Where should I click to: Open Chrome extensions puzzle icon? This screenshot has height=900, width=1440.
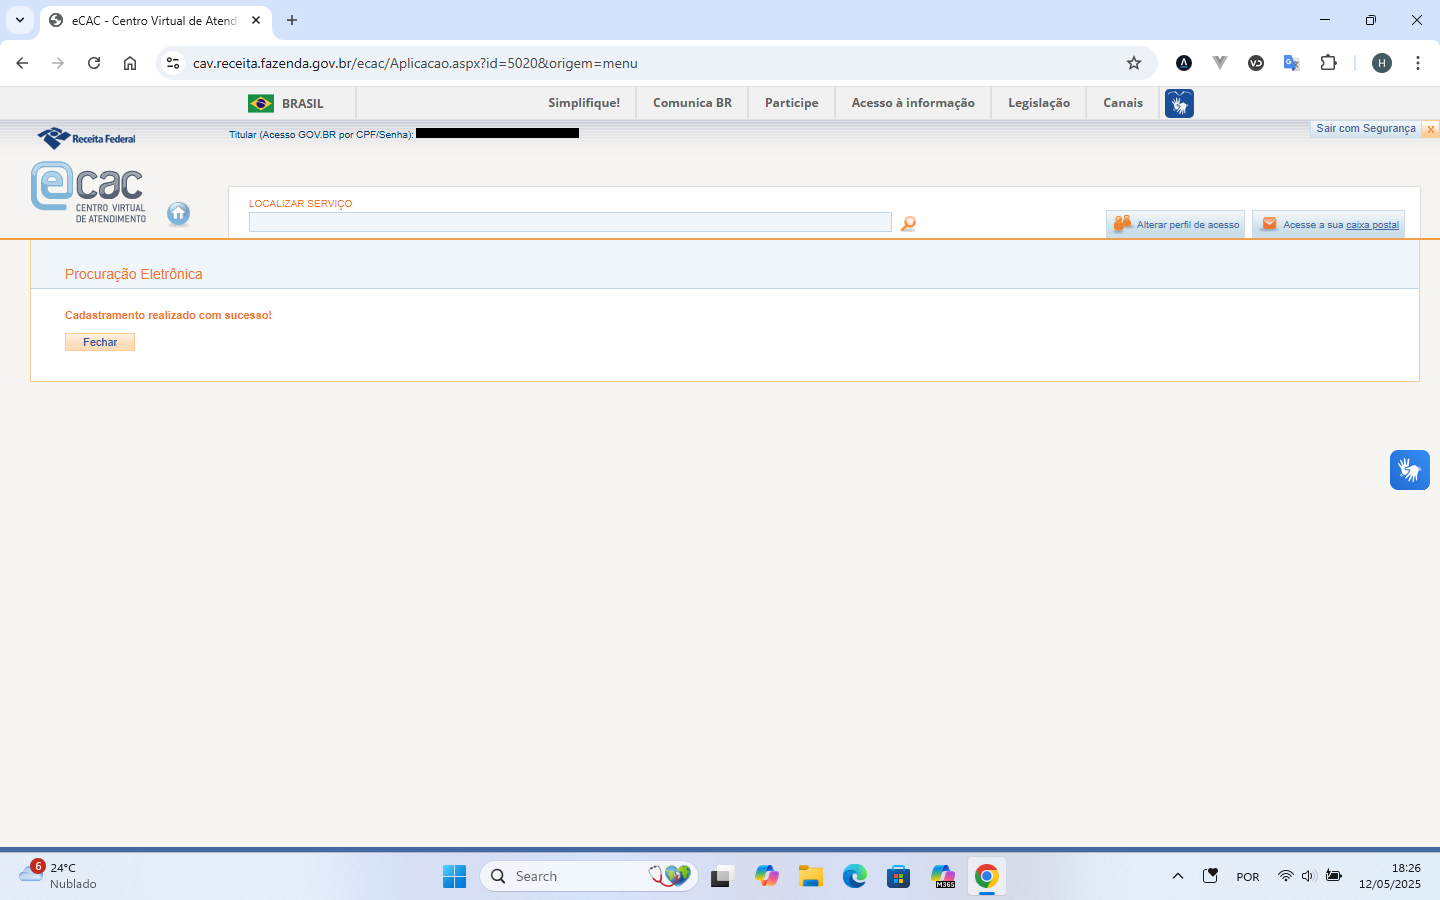(x=1328, y=63)
